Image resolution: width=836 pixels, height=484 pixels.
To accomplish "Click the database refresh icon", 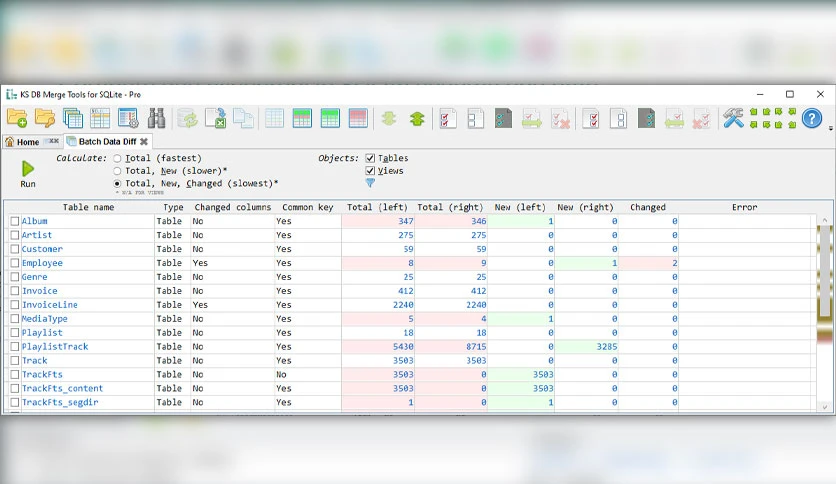I will coord(188,118).
